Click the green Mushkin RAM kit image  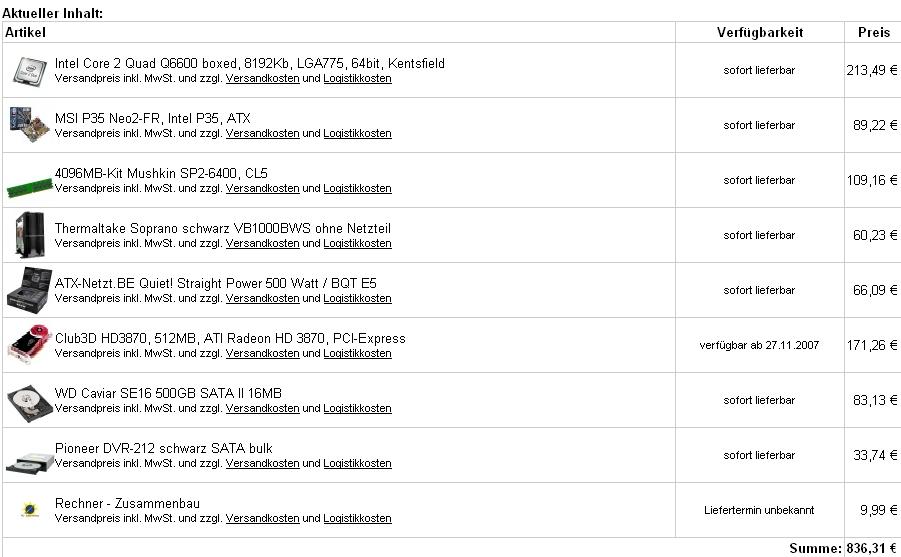pyautogui.click(x=29, y=187)
